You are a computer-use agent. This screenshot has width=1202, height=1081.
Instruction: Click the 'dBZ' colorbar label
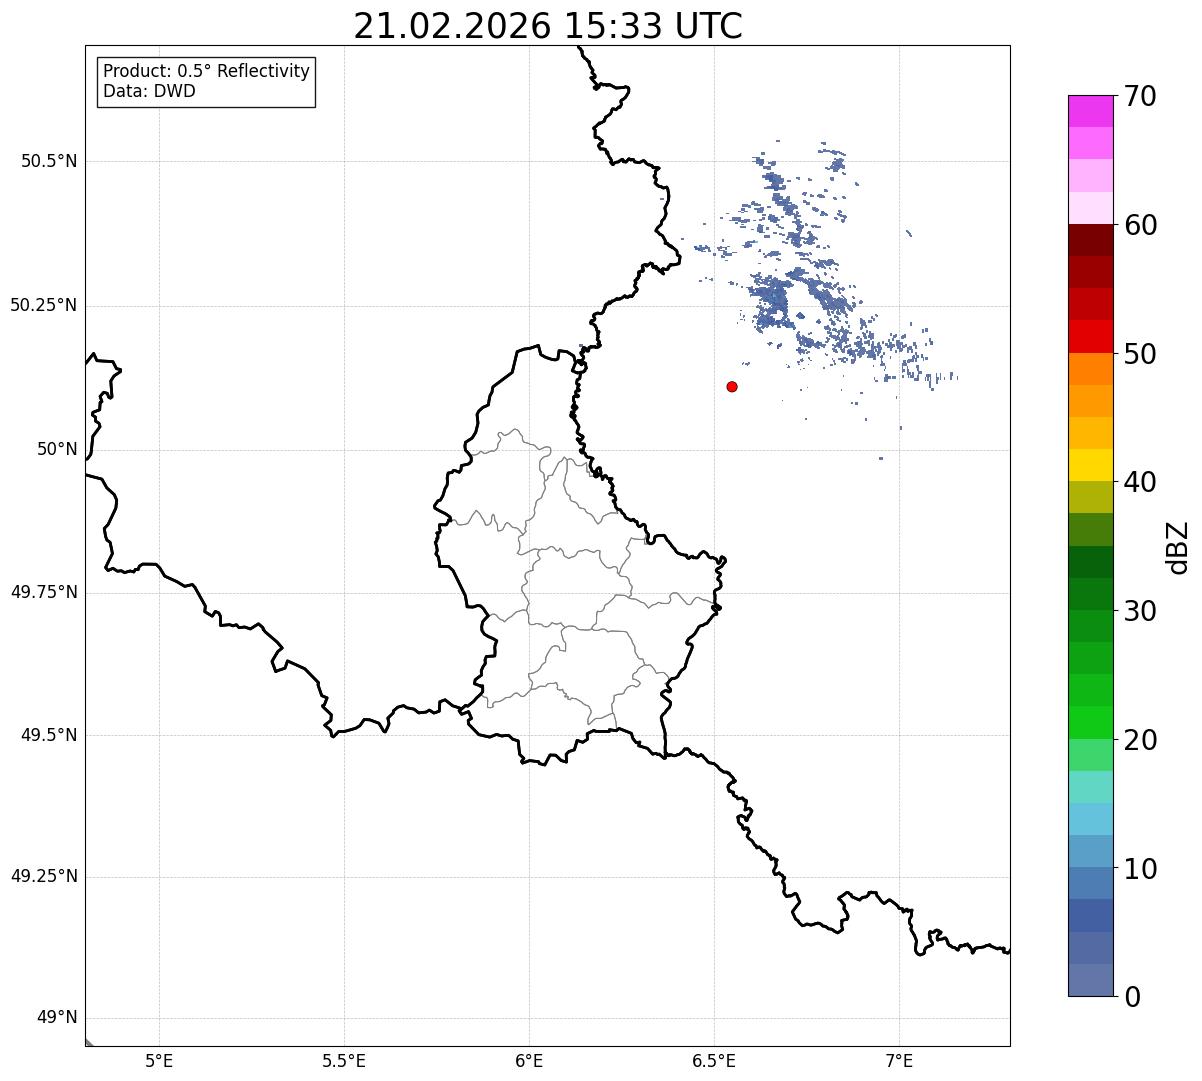pyautogui.click(x=1178, y=547)
